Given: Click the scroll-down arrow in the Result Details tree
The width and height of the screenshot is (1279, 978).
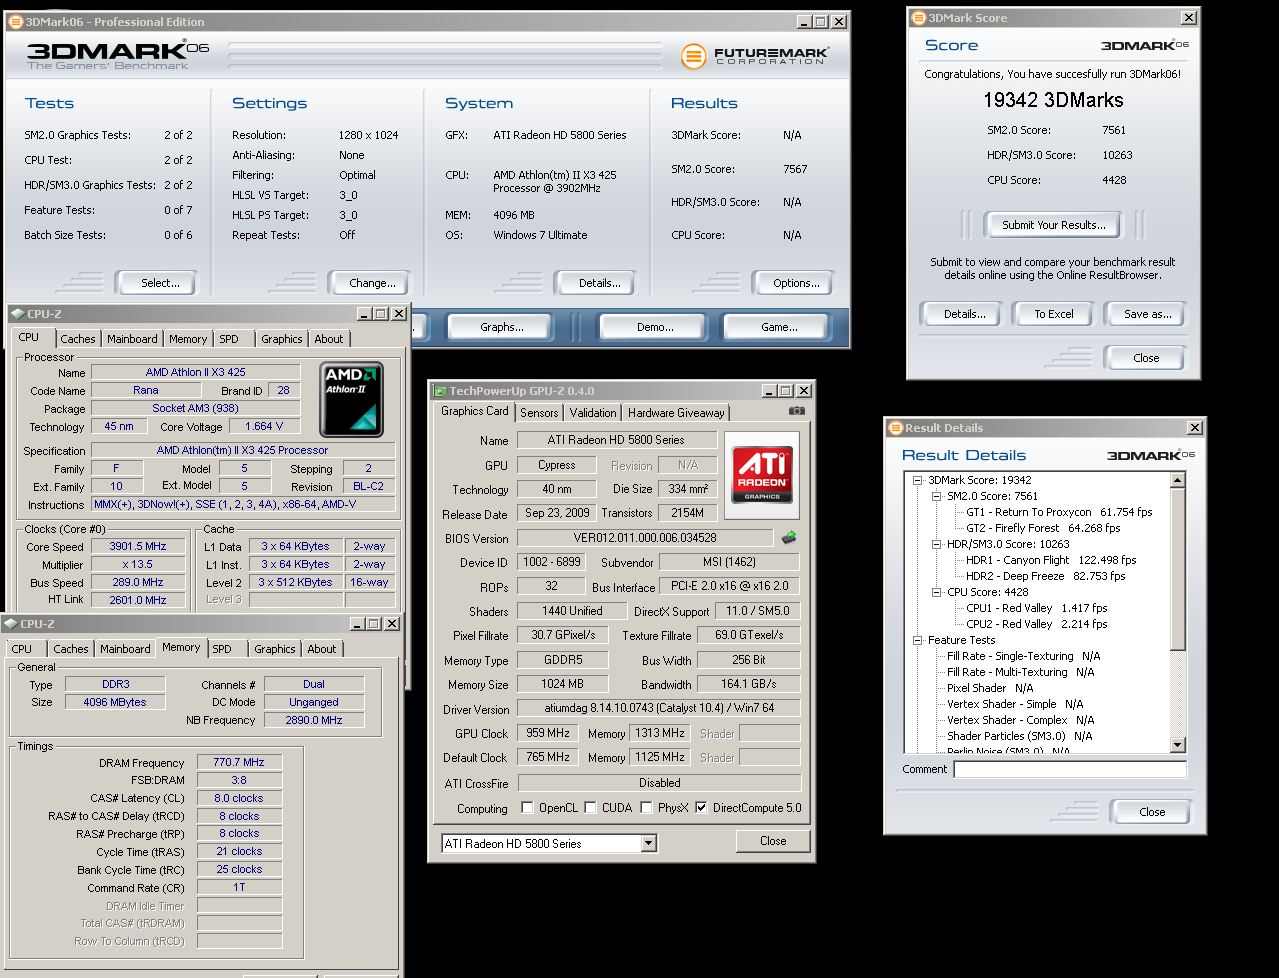Looking at the screenshot, I should pyautogui.click(x=1177, y=744).
